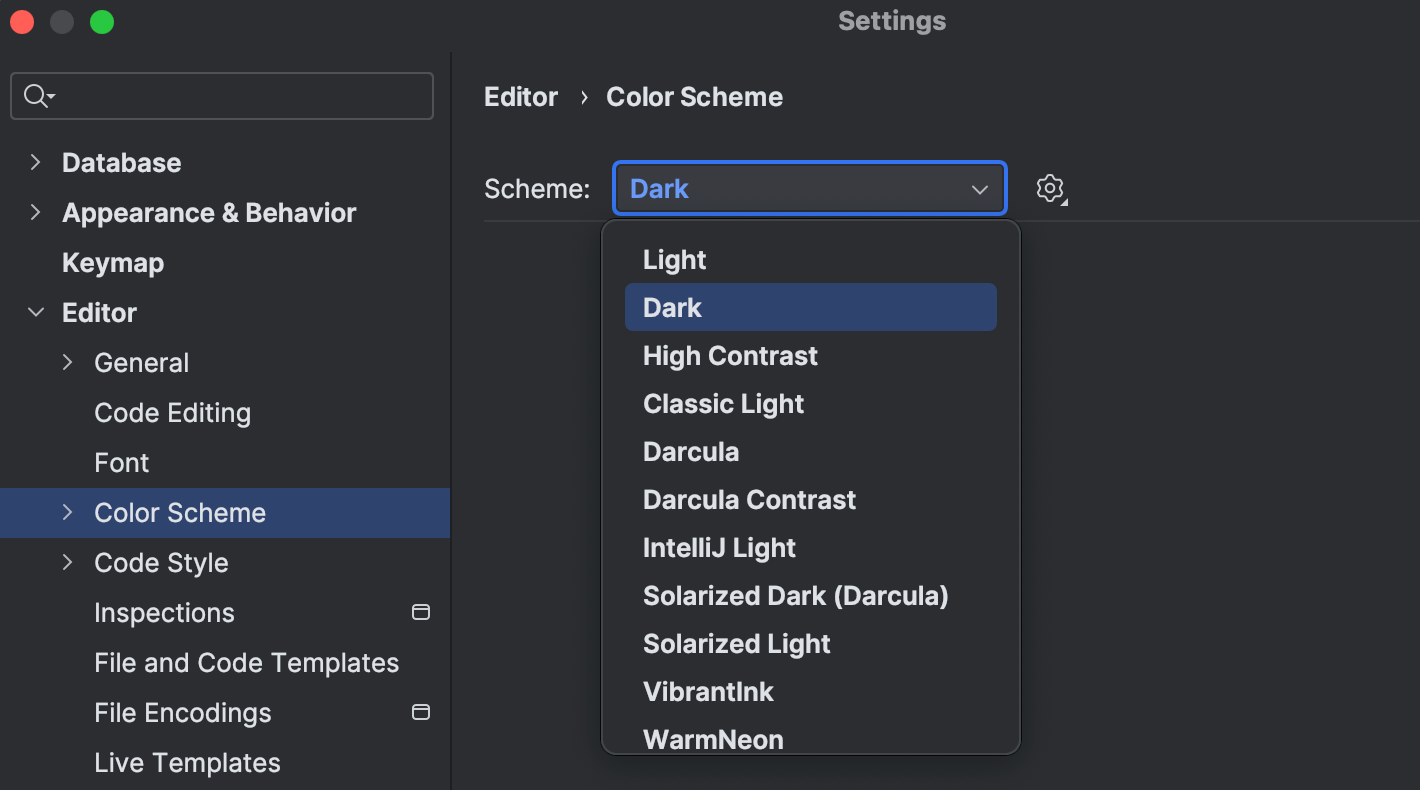This screenshot has height=790, width=1420.
Task: Select the High Contrast scheme
Action: pyautogui.click(x=730, y=355)
